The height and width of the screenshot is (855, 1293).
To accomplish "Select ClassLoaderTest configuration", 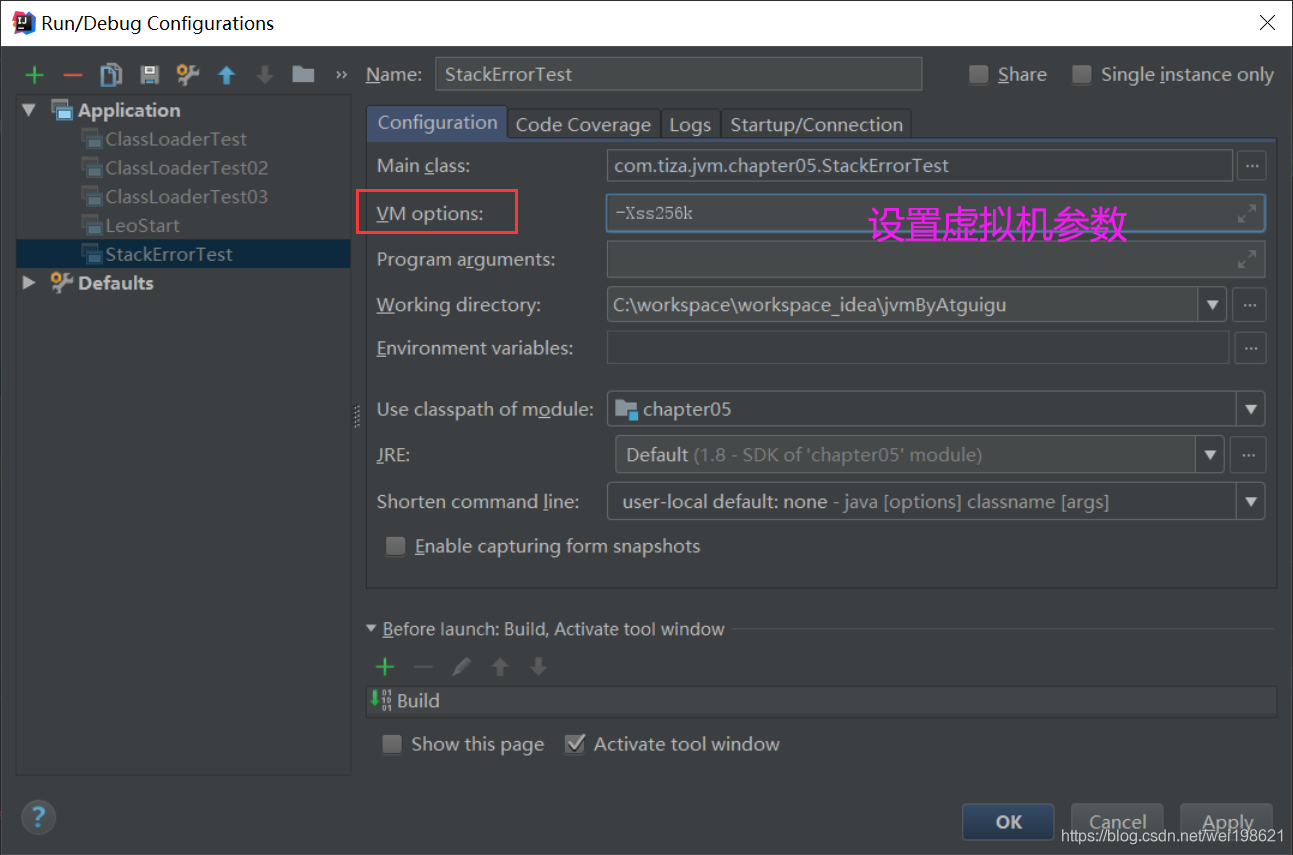I will (176, 139).
